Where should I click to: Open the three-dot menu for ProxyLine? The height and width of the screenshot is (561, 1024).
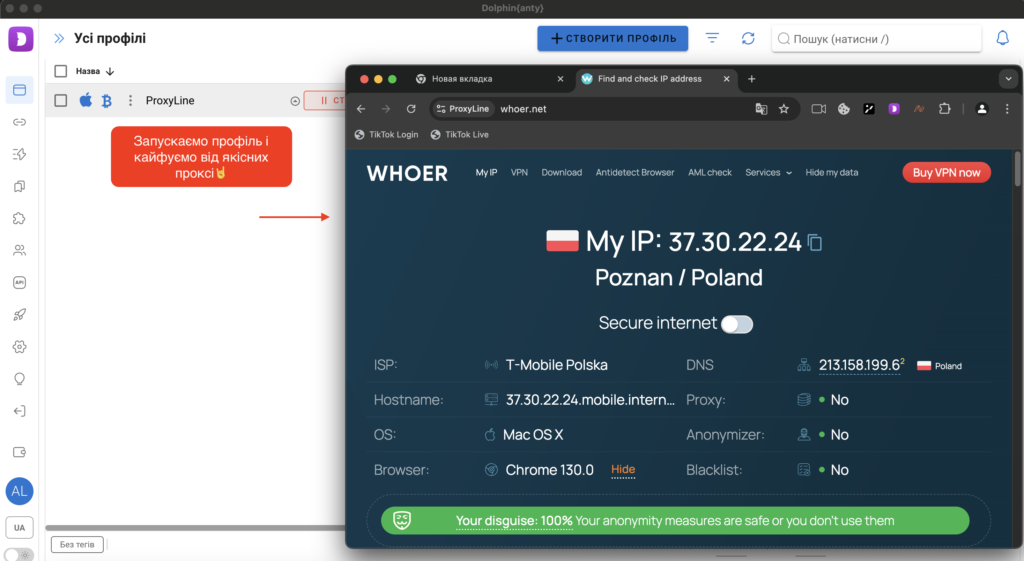130,100
